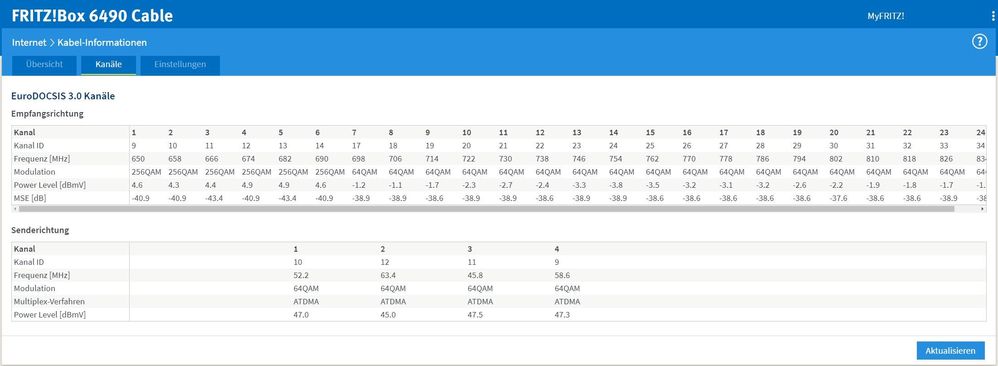Click the Senderichtung heading
The image size is (998, 366).
(41, 230)
